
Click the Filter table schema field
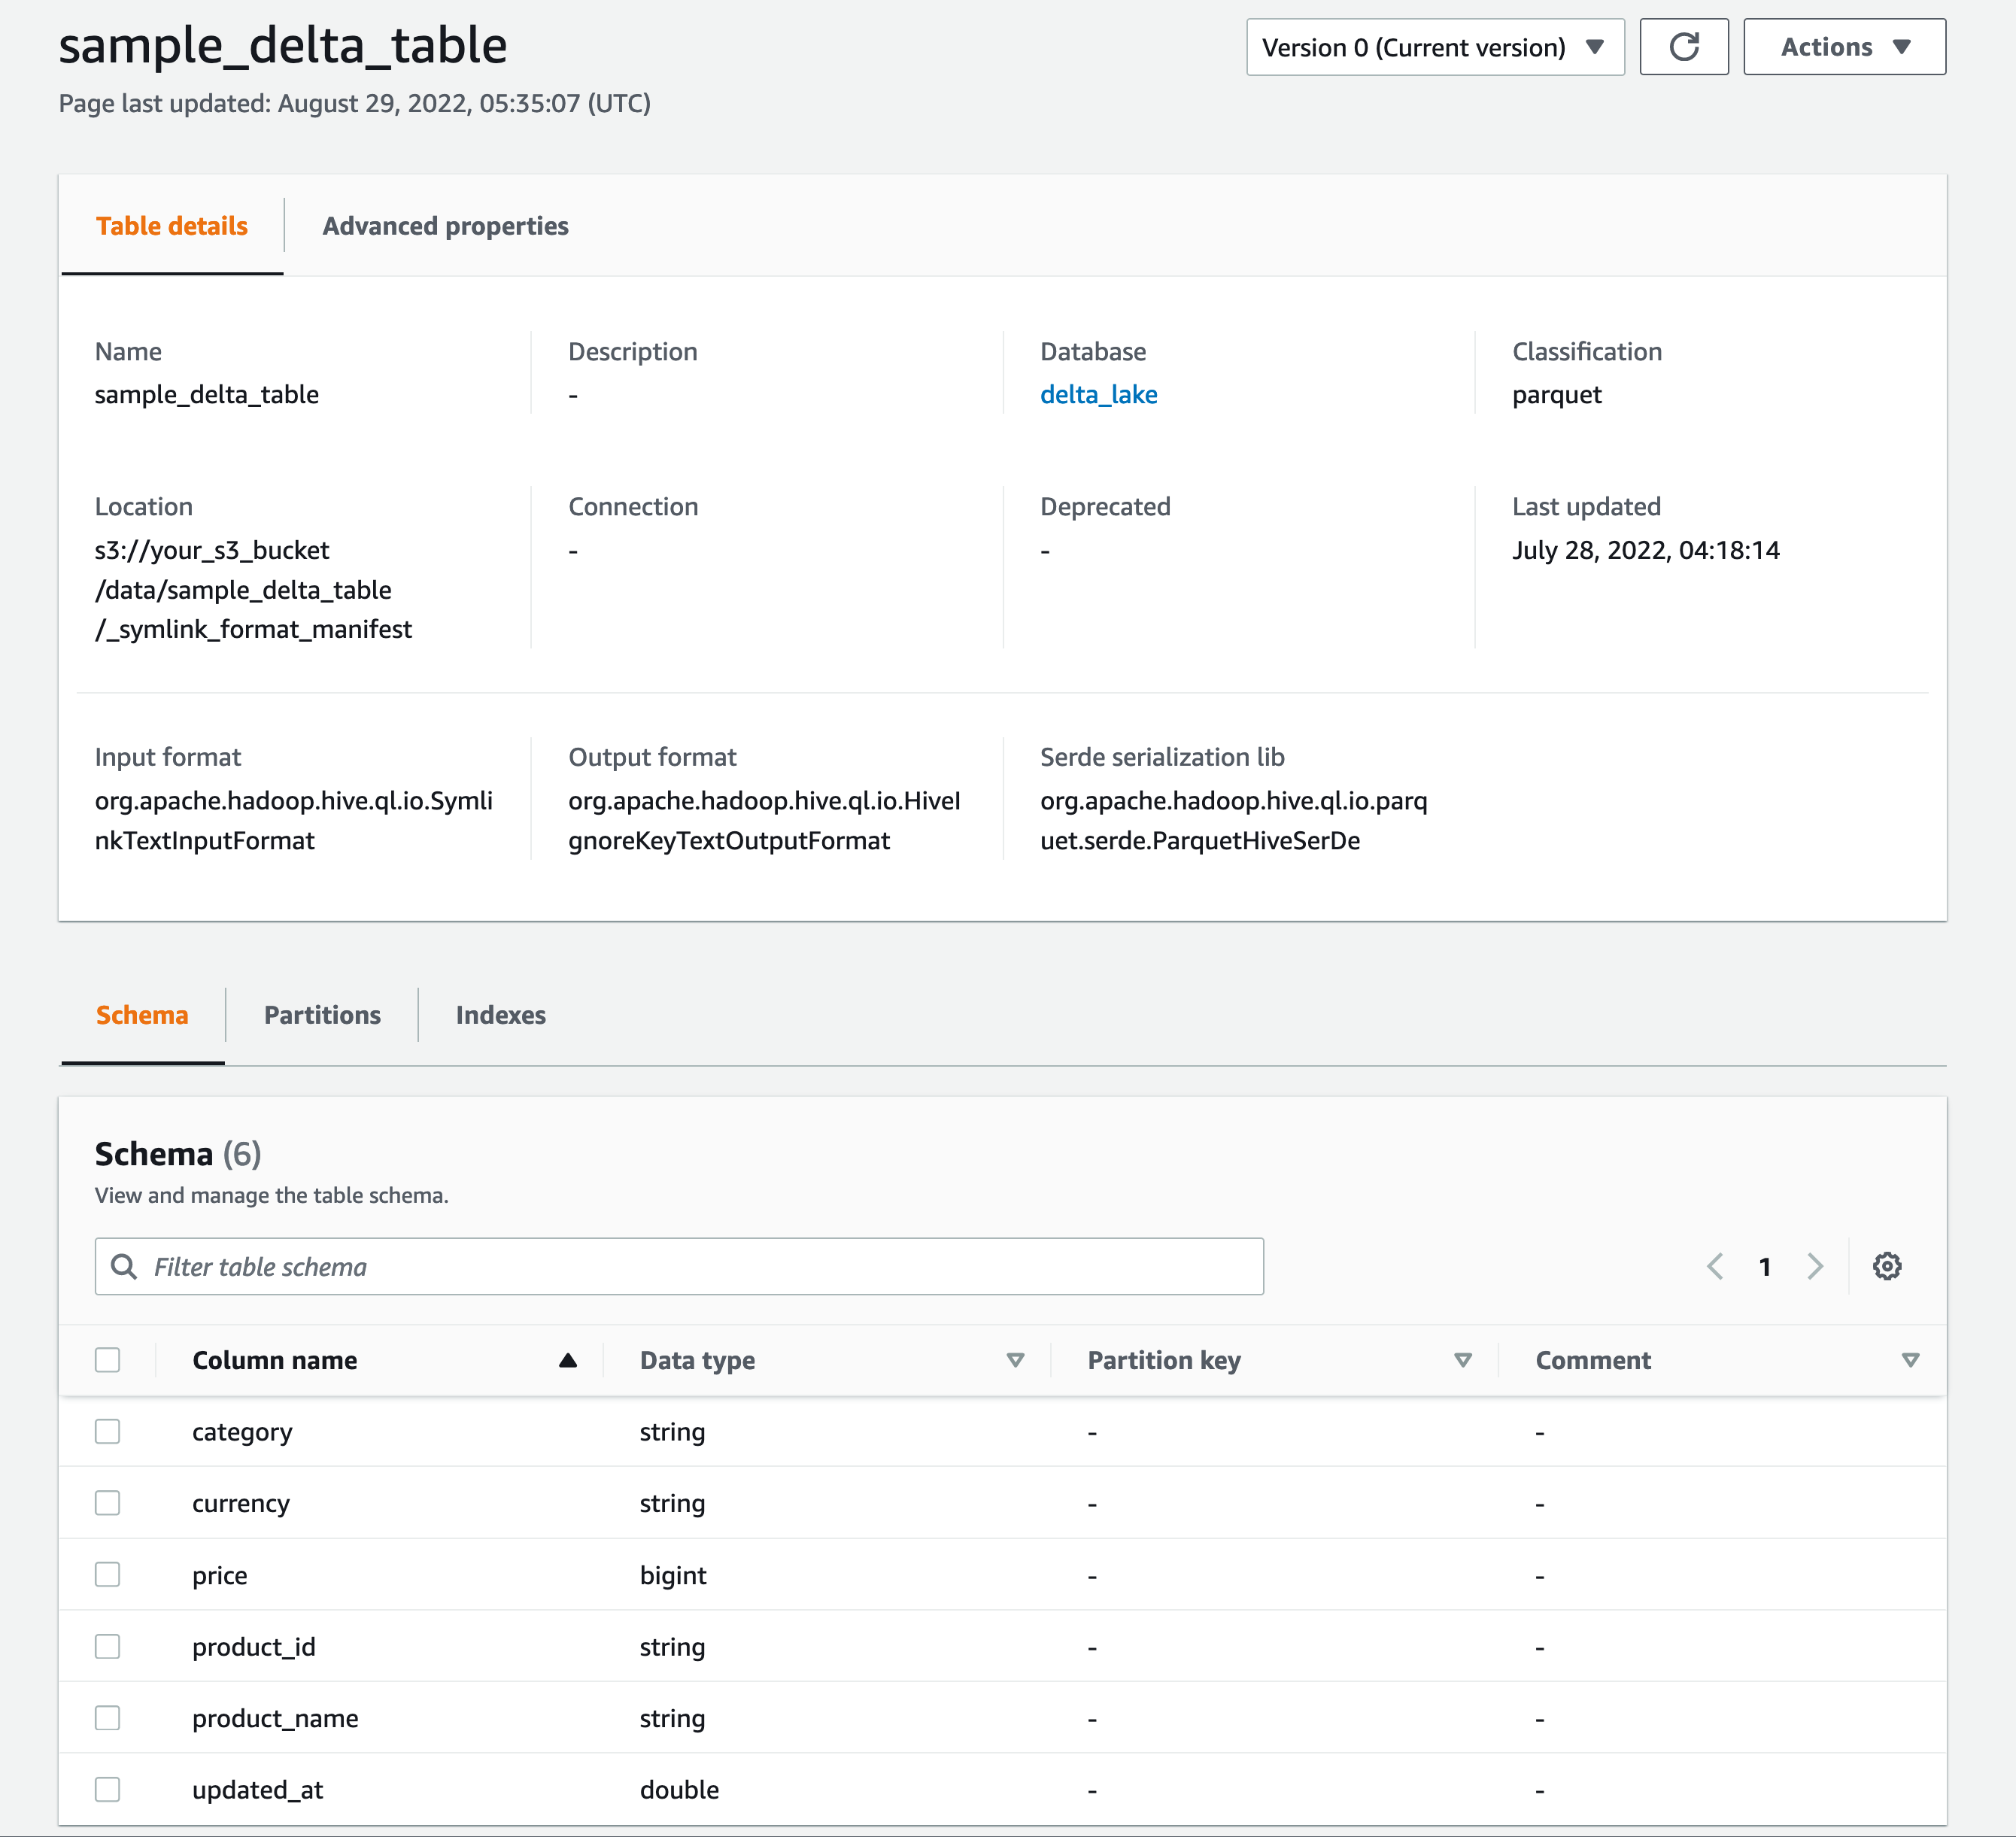(680, 1266)
